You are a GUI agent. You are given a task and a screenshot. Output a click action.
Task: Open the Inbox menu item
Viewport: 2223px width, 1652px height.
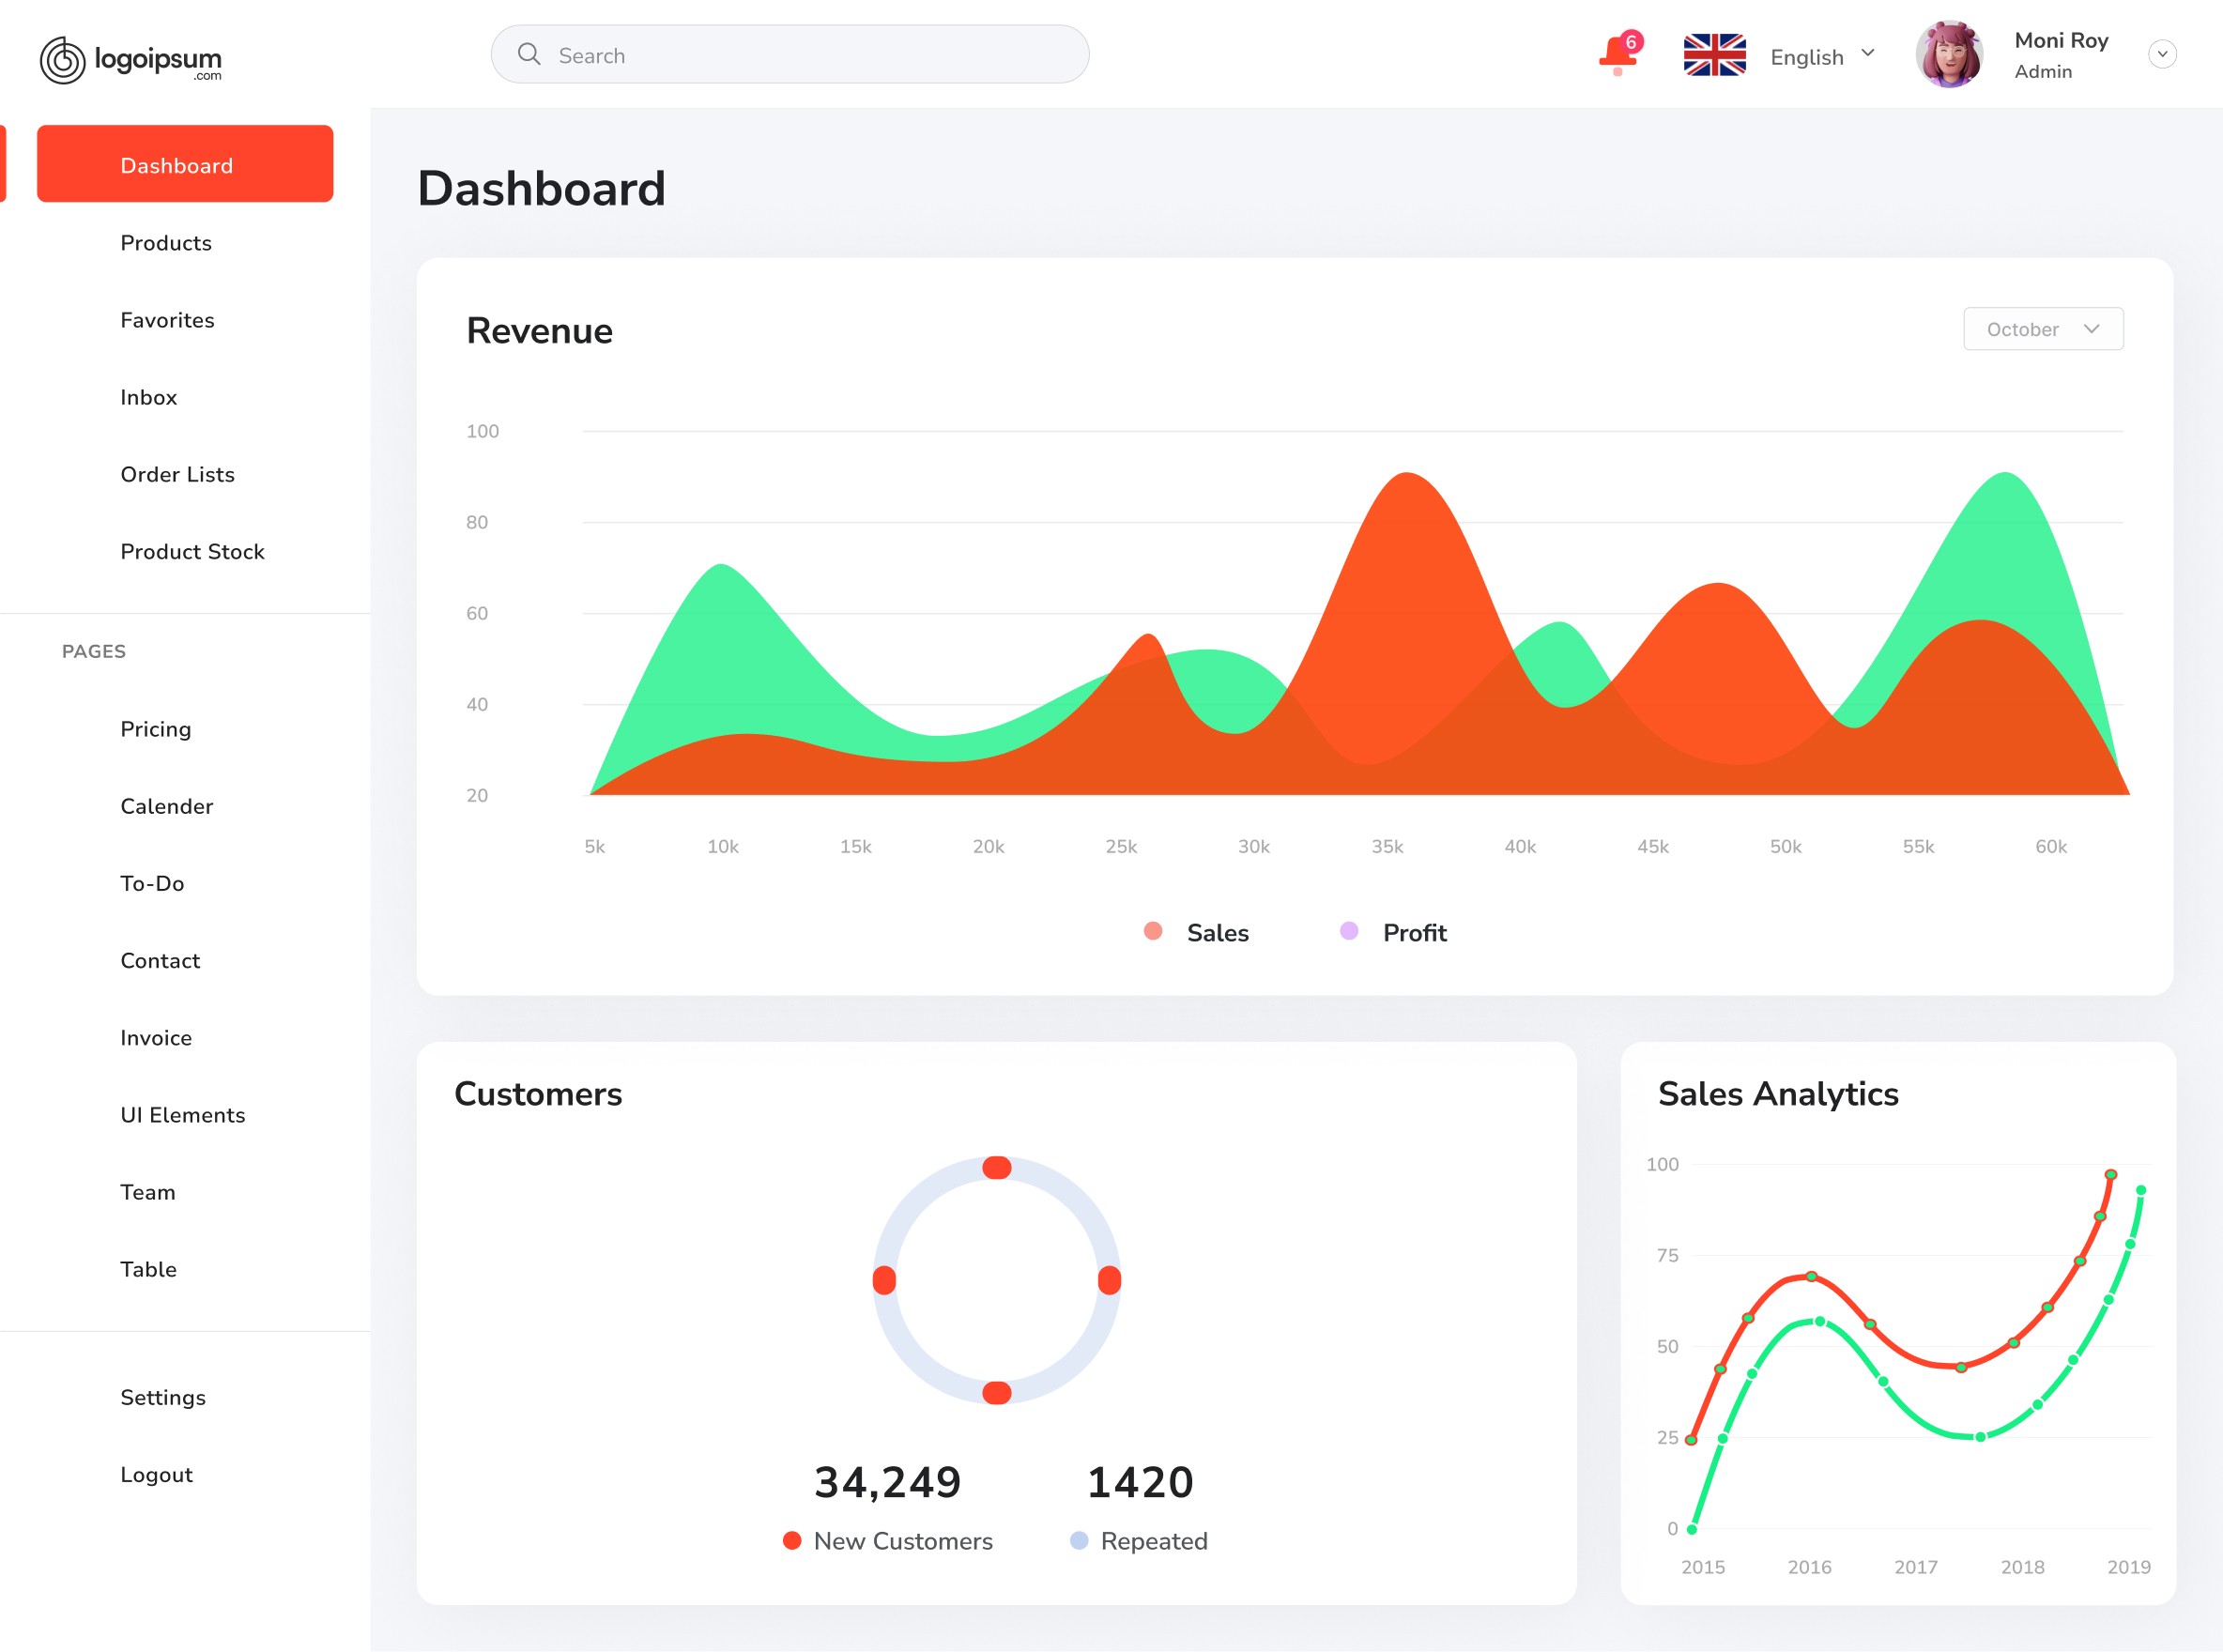point(148,397)
